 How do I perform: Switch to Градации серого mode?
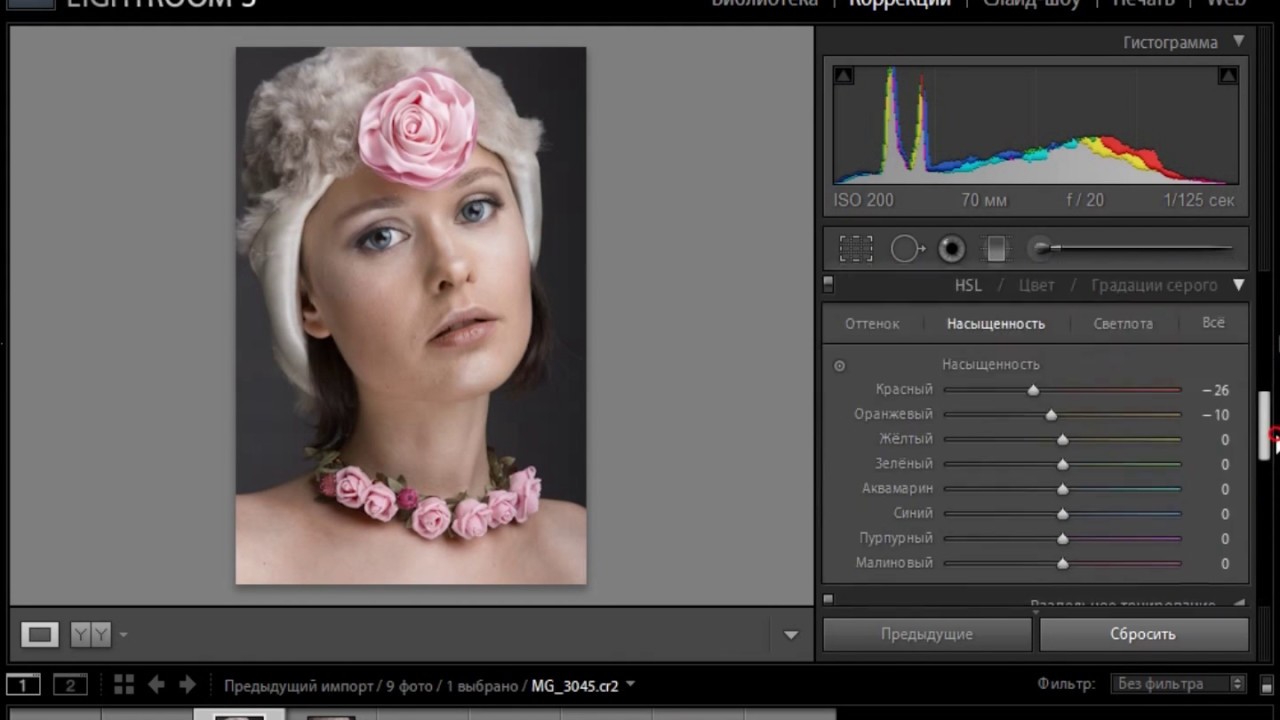coord(1154,285)
